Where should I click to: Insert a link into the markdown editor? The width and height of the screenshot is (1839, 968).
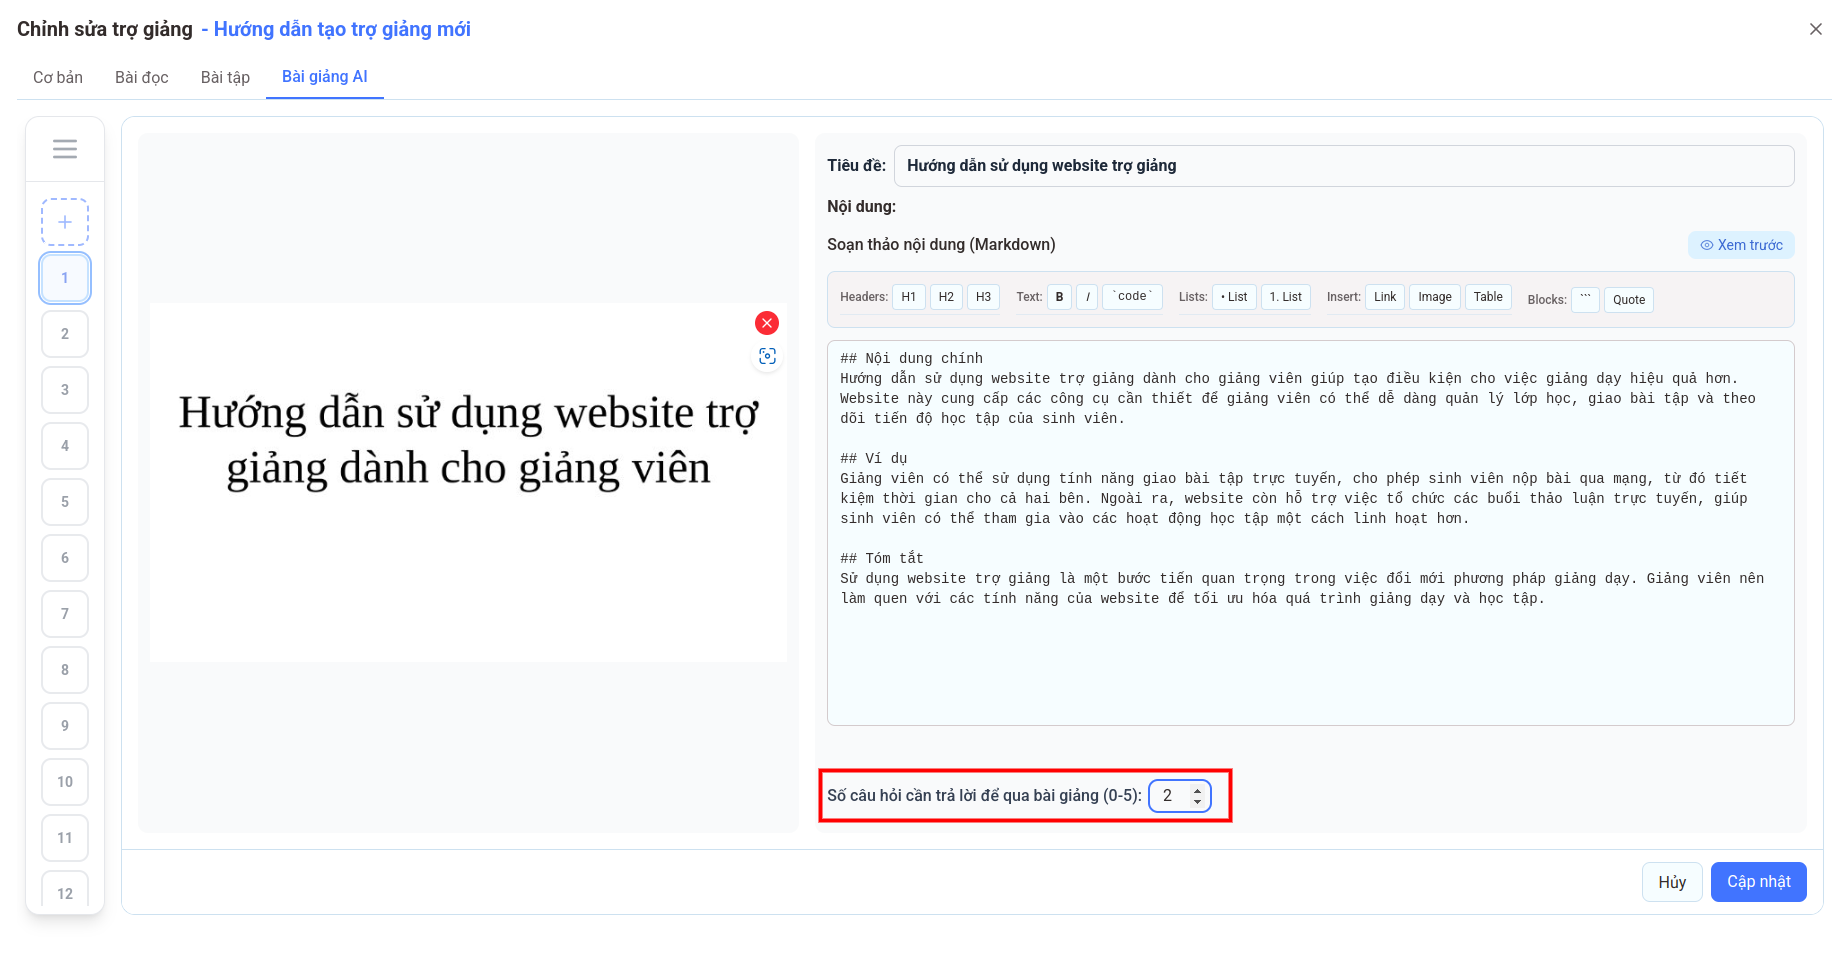click(1384, 296)
